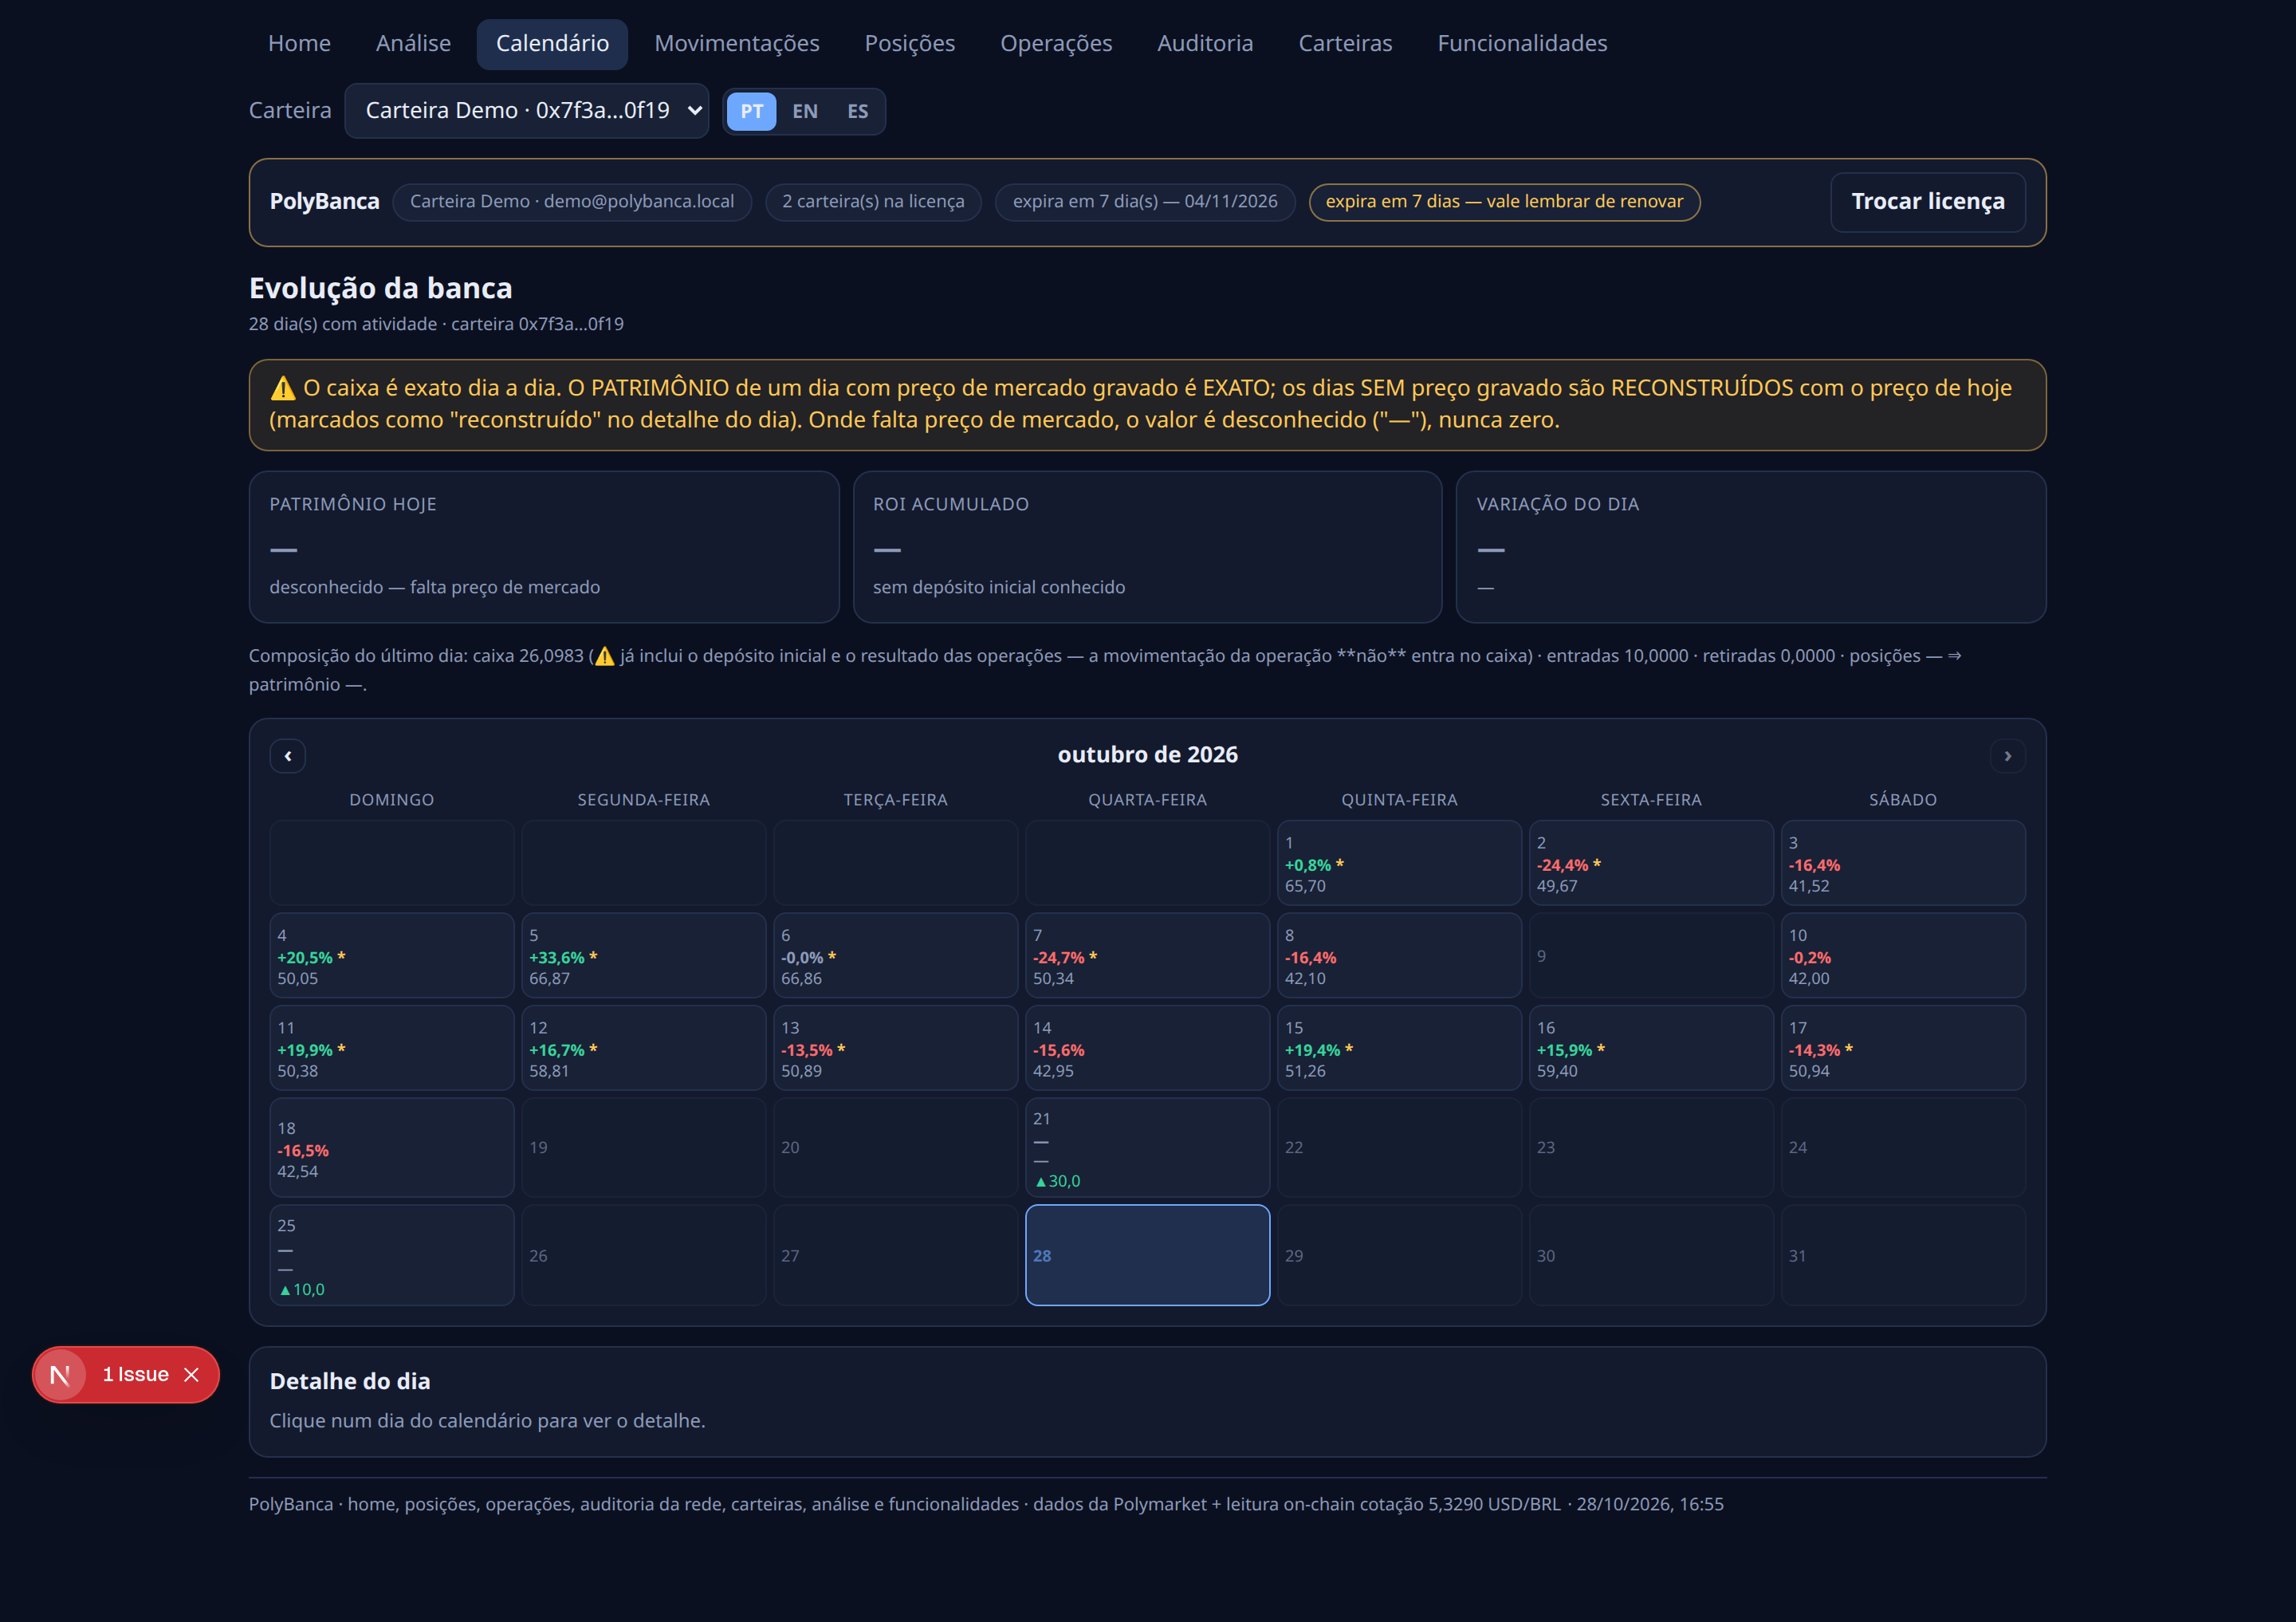Select calendar day 17 showing -14,3%
The width and height of the screenshot is (2296, 1622).
tap(1903, 1048)
